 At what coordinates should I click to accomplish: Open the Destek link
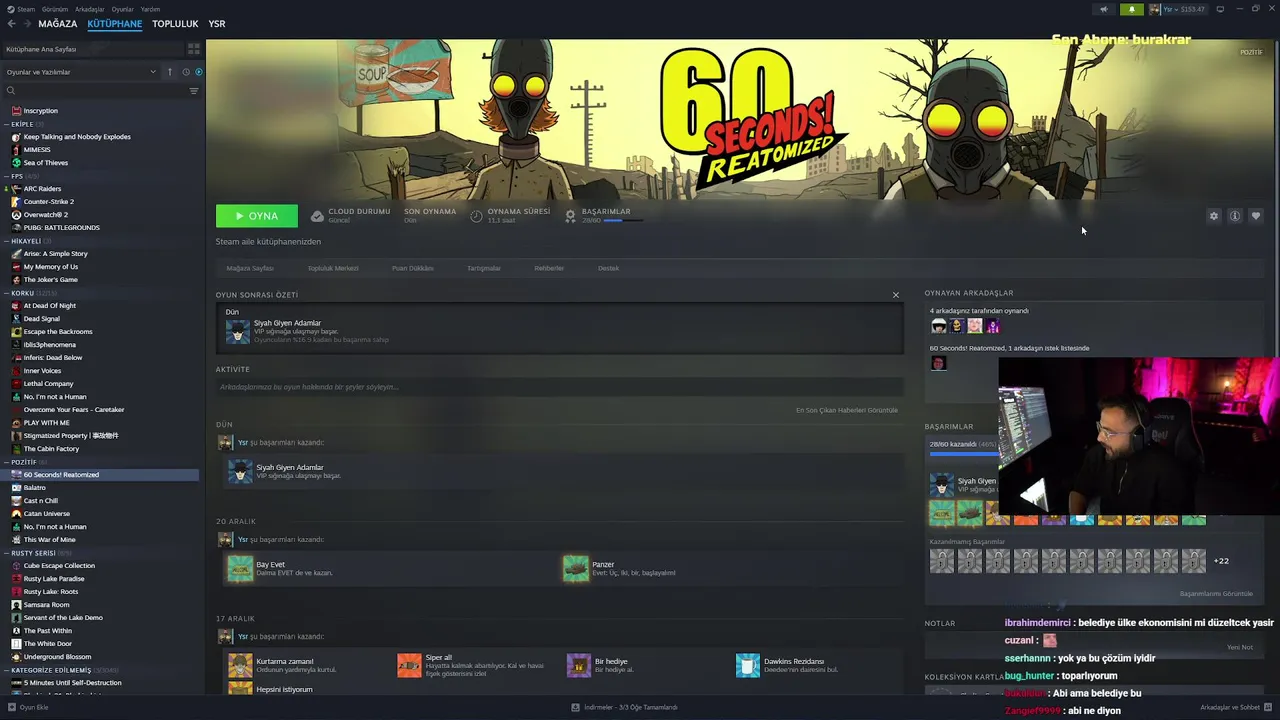pyautogui.click(x=609, y=268)
